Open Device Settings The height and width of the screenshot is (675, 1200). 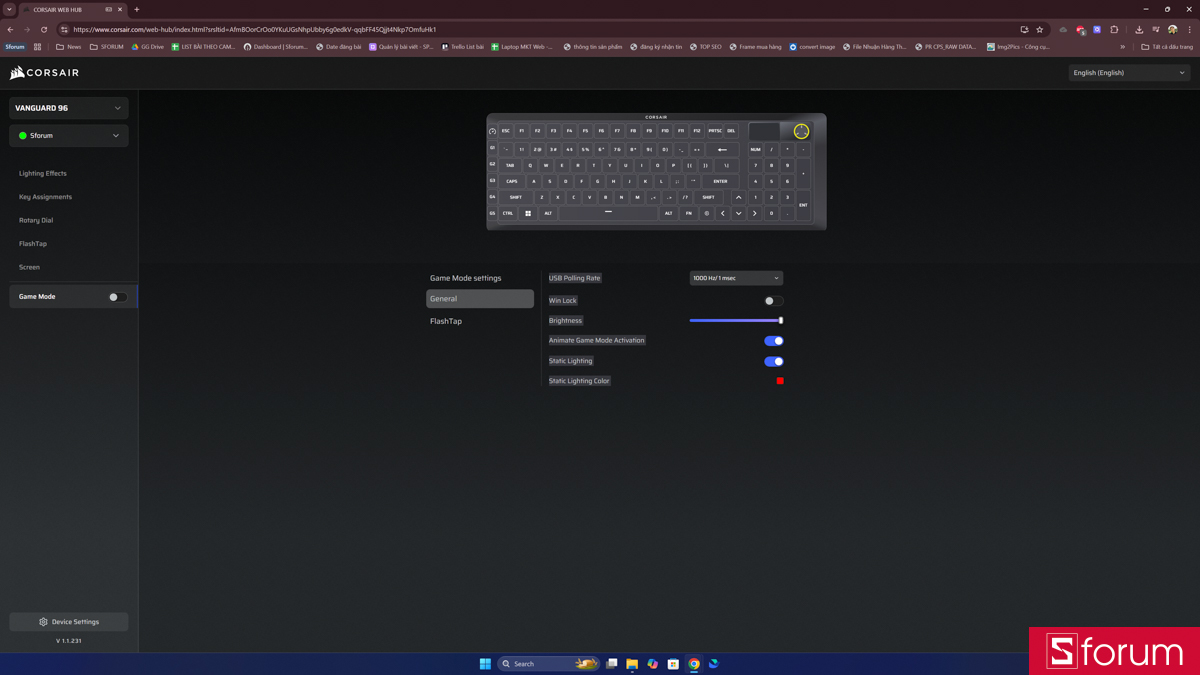pyautogui.click(x=68, y=622)
